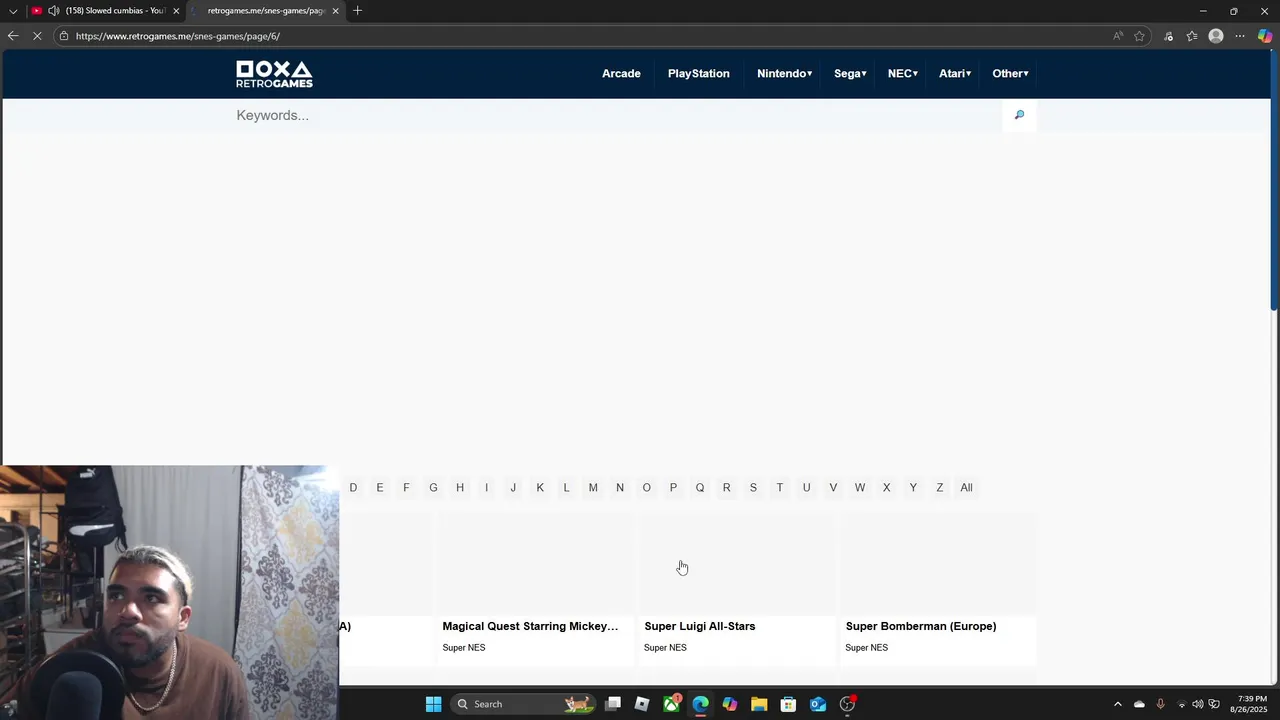Filter games by letter P
Viewport: 1280px width, 720px height.
673,488
